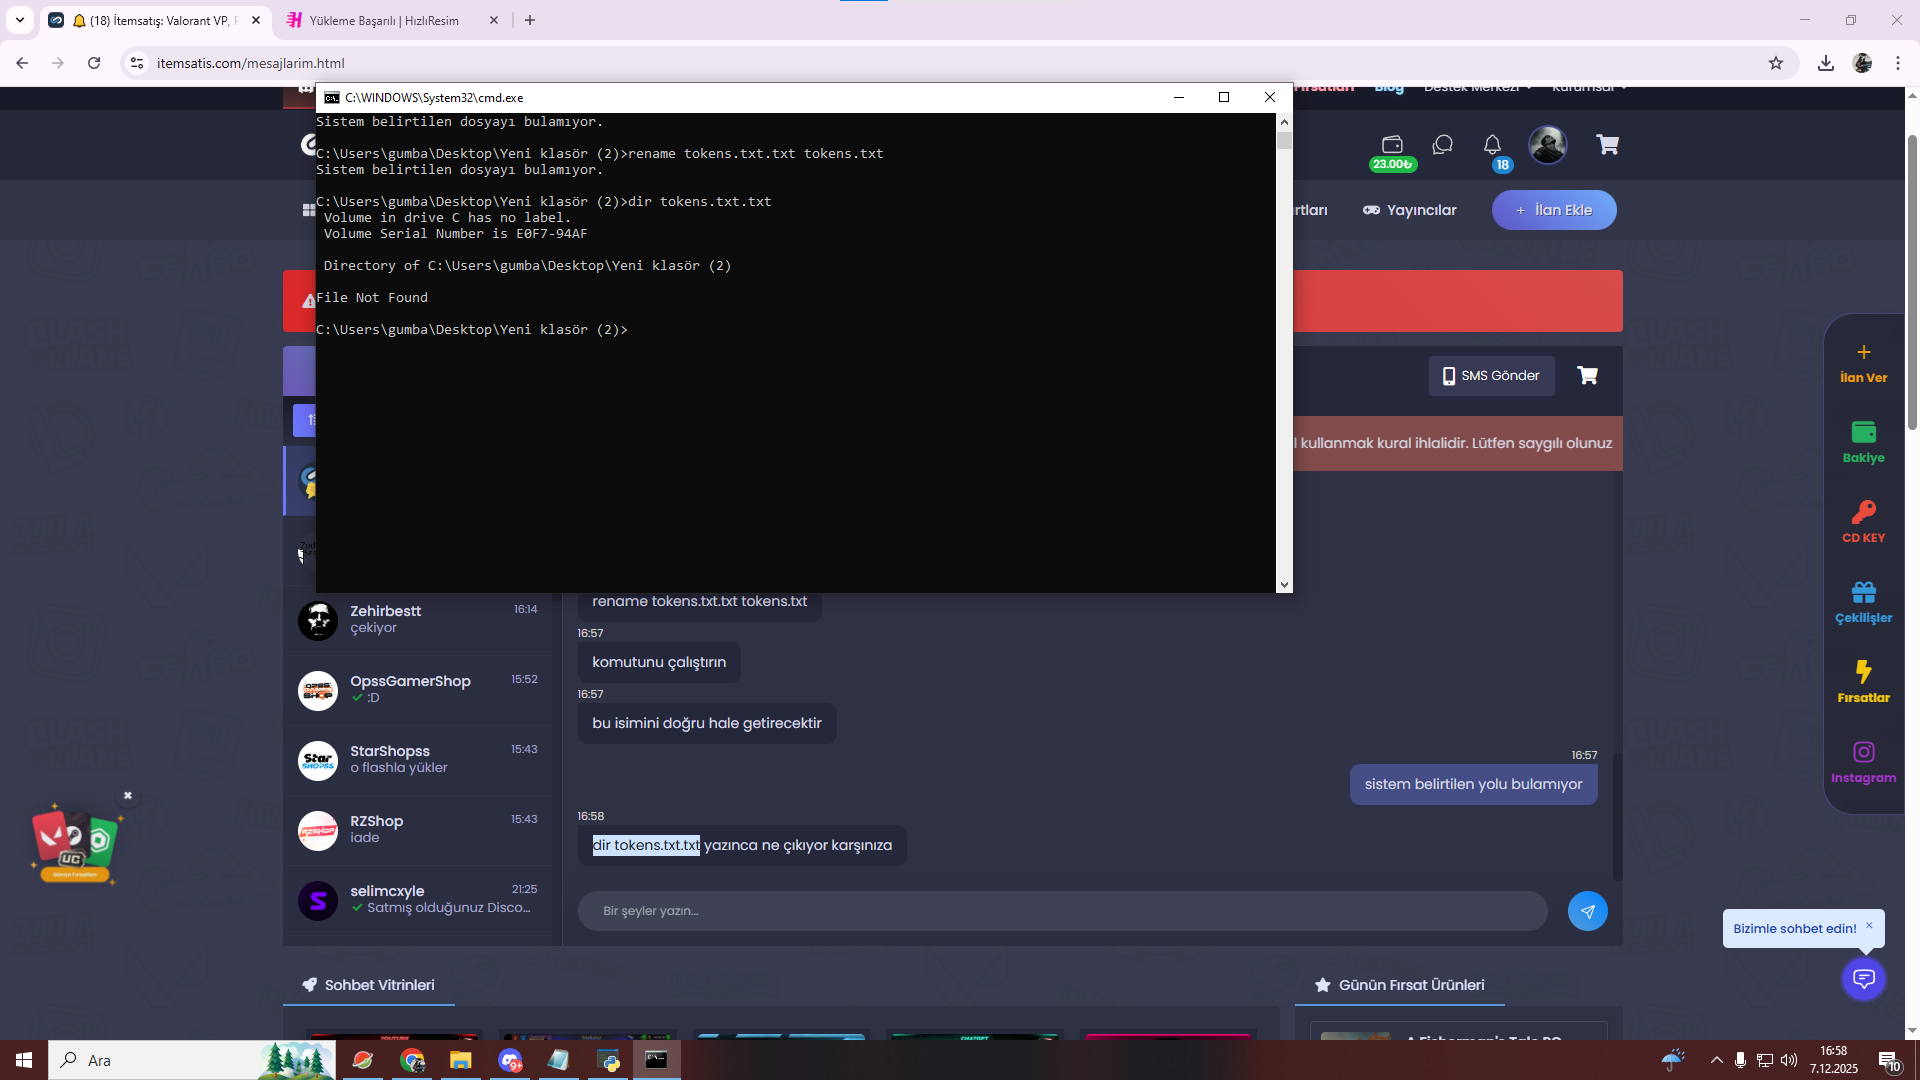Image resolution: width=1920 pixels, height=1080 pixels.
Task: Click the 'bu isimini doğru hale getirecektir' message
Action: click(x=707, y=723)
